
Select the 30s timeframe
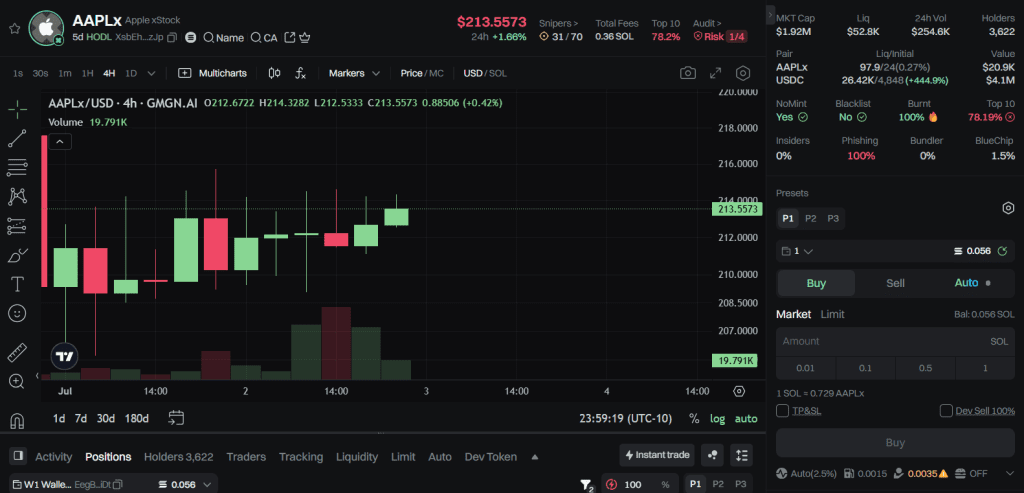pos(40,73)
